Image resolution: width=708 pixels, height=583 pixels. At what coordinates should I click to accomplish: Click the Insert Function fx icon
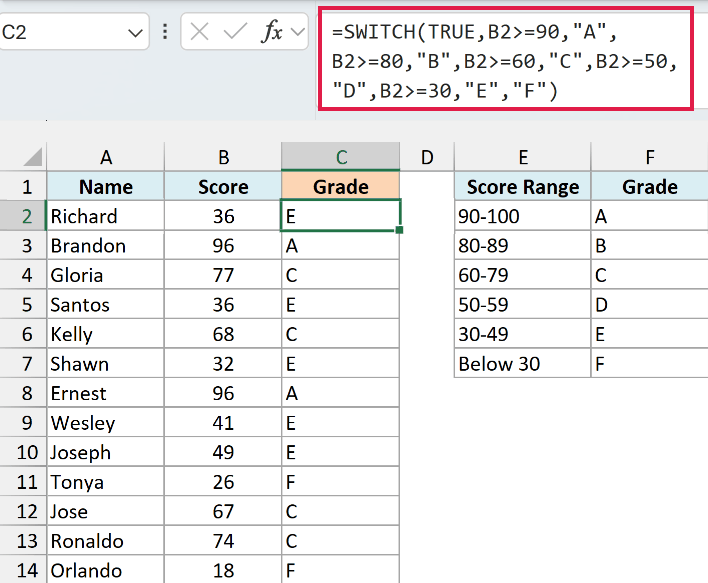point(272,32)
